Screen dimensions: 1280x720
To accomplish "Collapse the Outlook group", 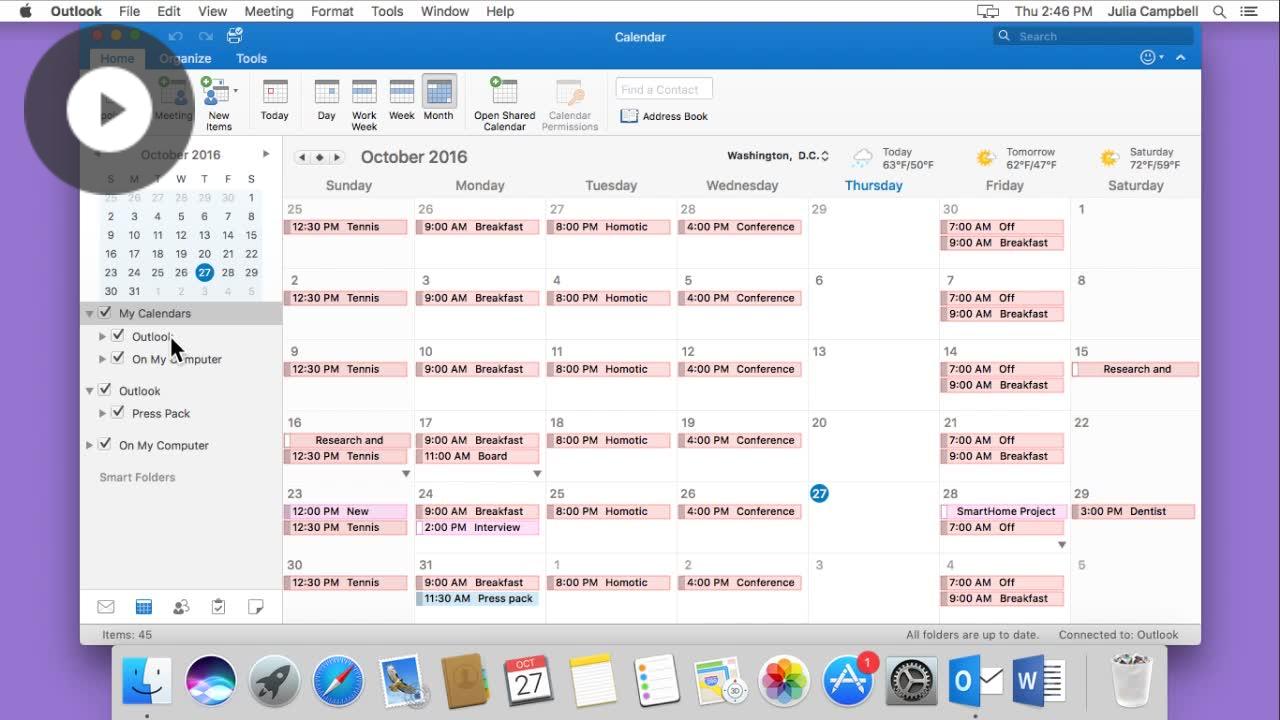I will (x=89, y=391).
